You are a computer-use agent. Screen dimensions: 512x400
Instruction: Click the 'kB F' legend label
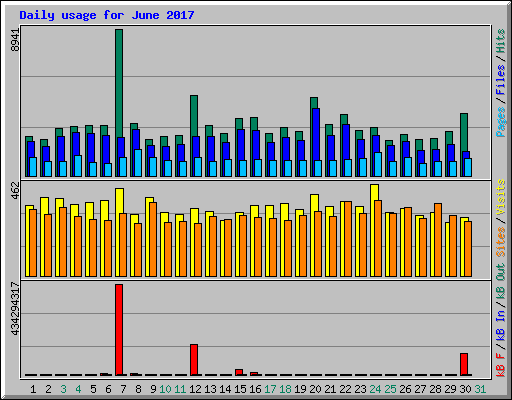pos(501,364)
